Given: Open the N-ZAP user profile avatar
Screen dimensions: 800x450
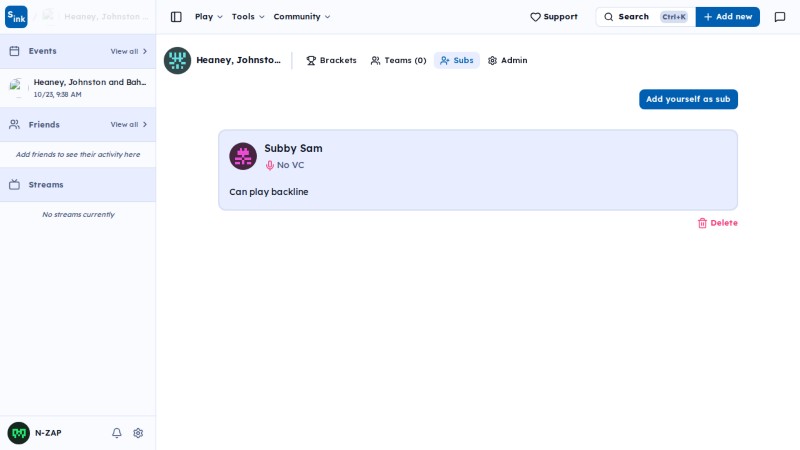Looking at the screenshot, I should (18, 433).
